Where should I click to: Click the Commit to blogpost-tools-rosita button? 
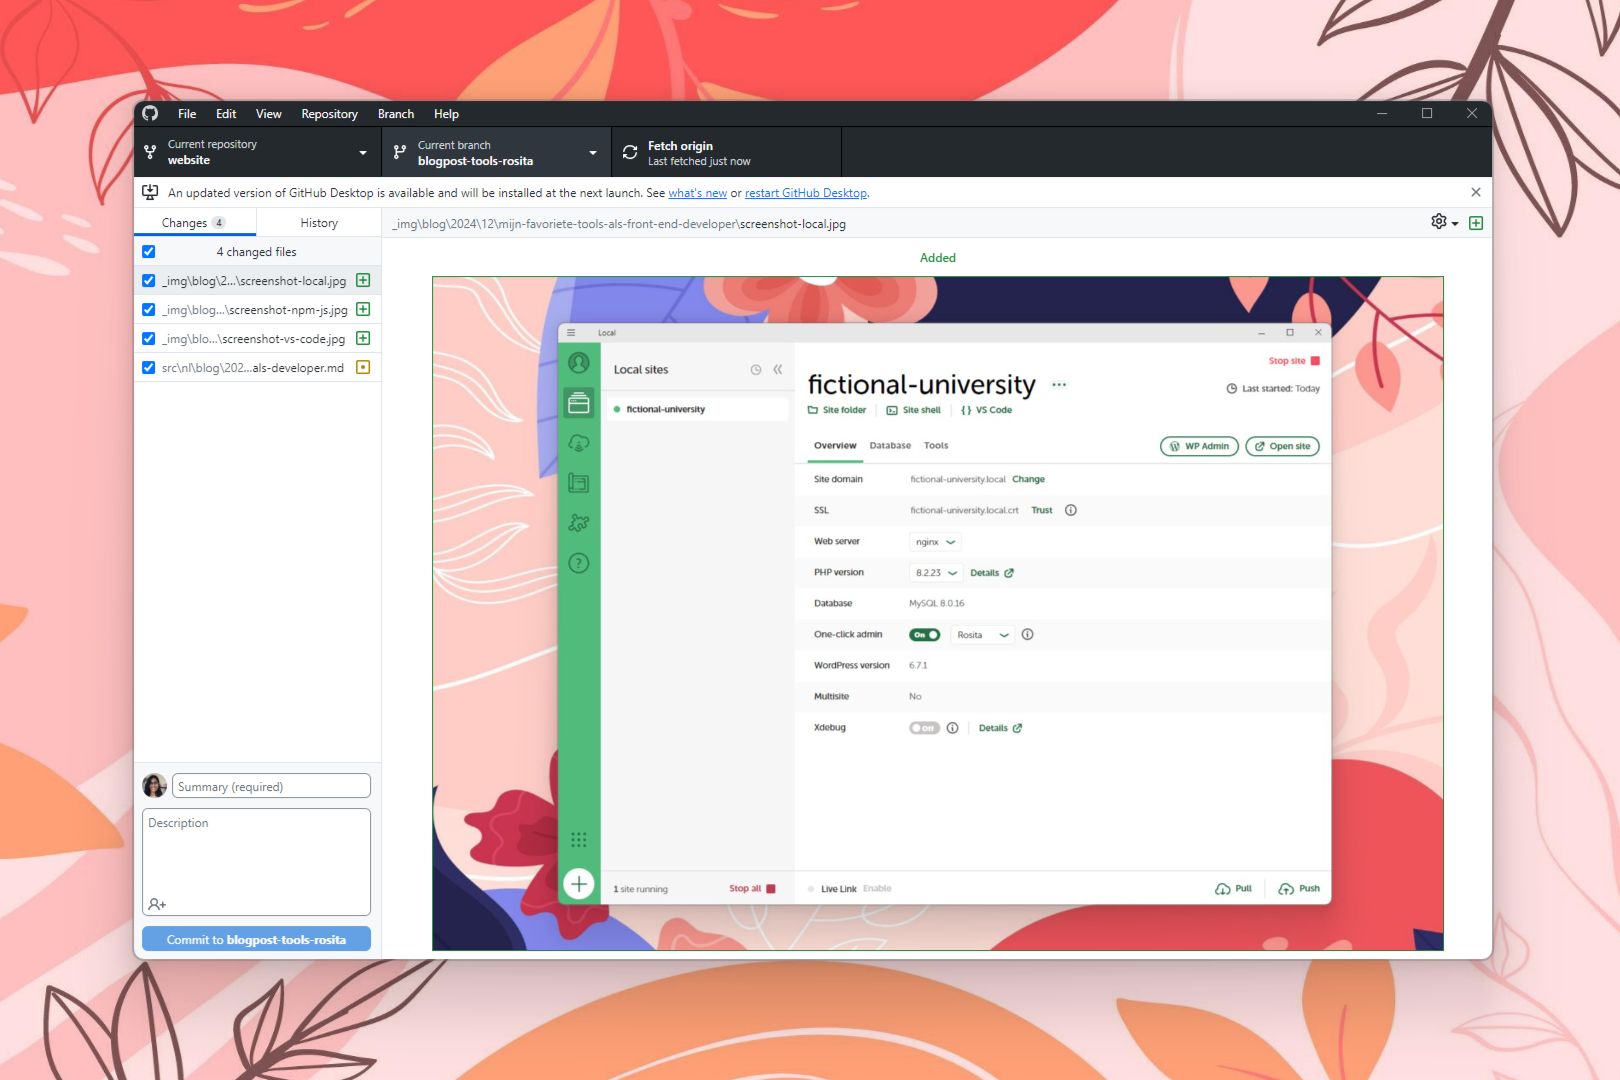256,939
